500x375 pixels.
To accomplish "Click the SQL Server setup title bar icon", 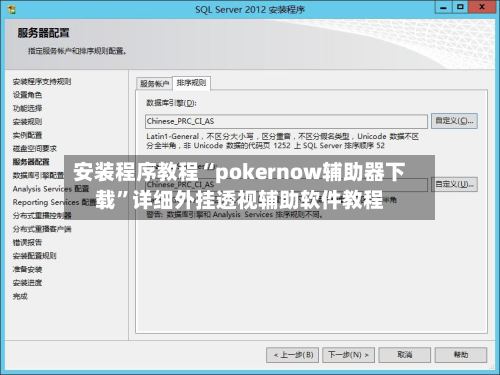I will pos(12,9).
